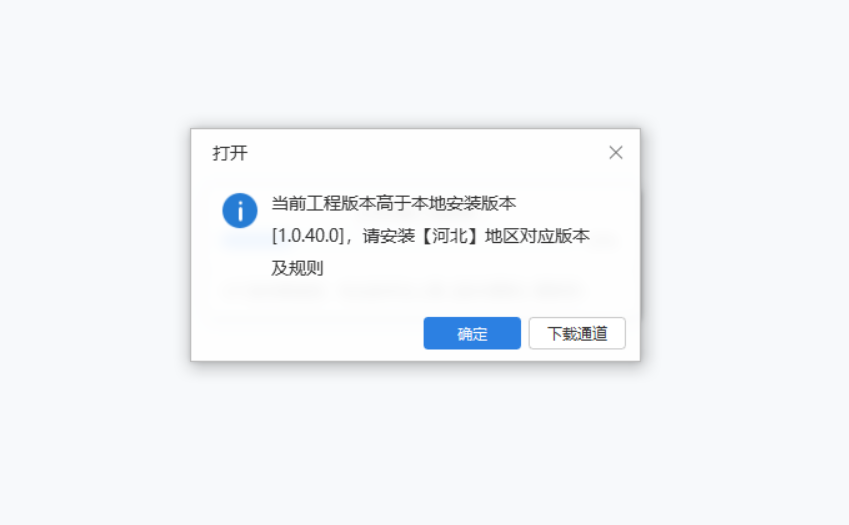Image resolution: width=849 pixels, height=525 pixels.
Task: Open the 下载通道 download channel
Action: pyautogui.click(x=577, y=333)
